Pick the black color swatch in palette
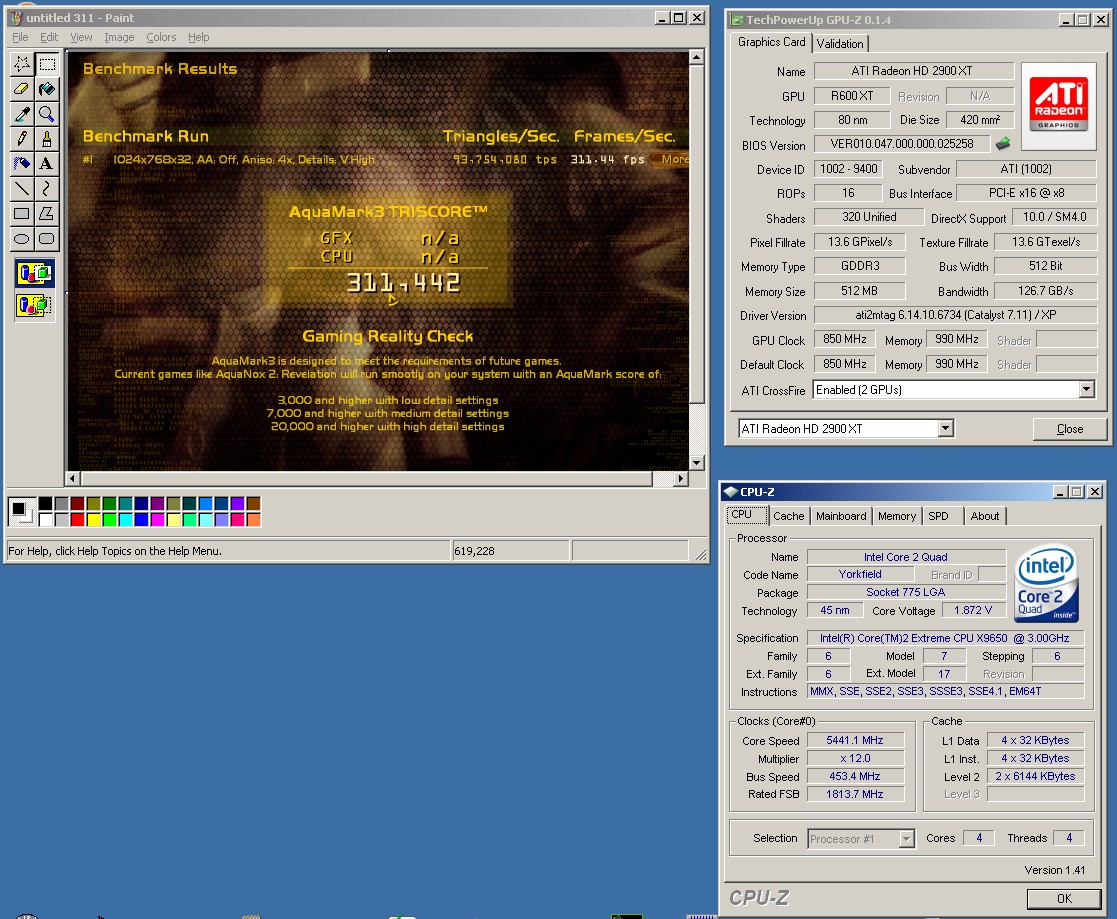 pyautogui.click(x=46, y=504)
